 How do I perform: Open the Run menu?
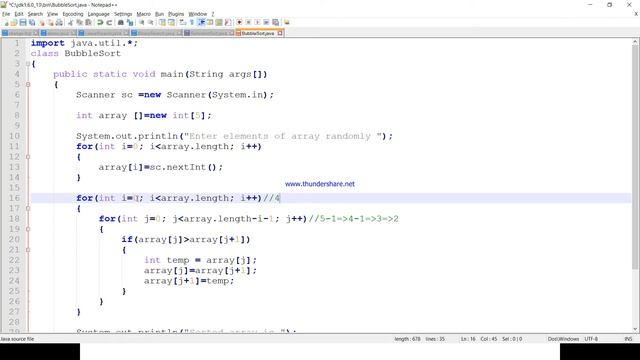(159, 14)
